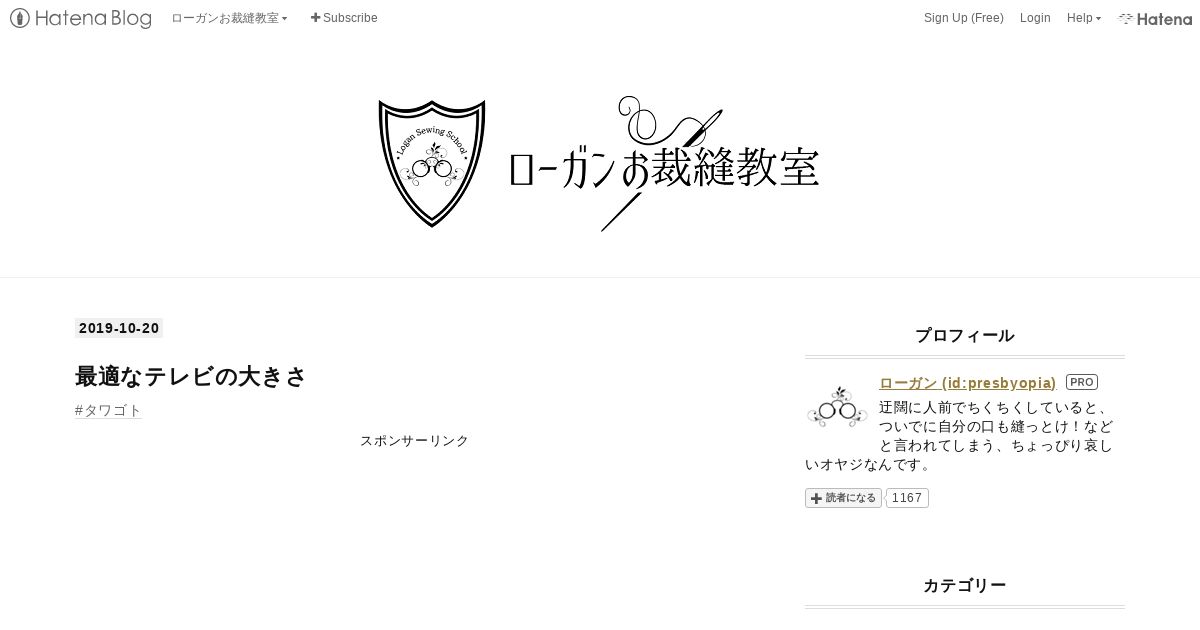This screenshot has height=630, width=1200.
Task: Click the プロフィール sidebar heading
Action: point(964,335)
